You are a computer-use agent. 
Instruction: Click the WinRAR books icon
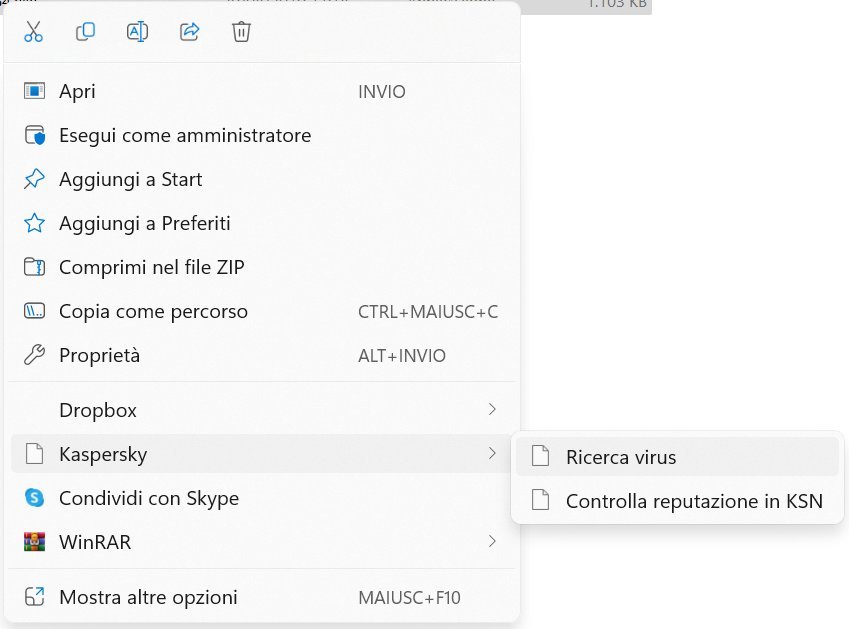pyautogui.click(x=34, y=542)
